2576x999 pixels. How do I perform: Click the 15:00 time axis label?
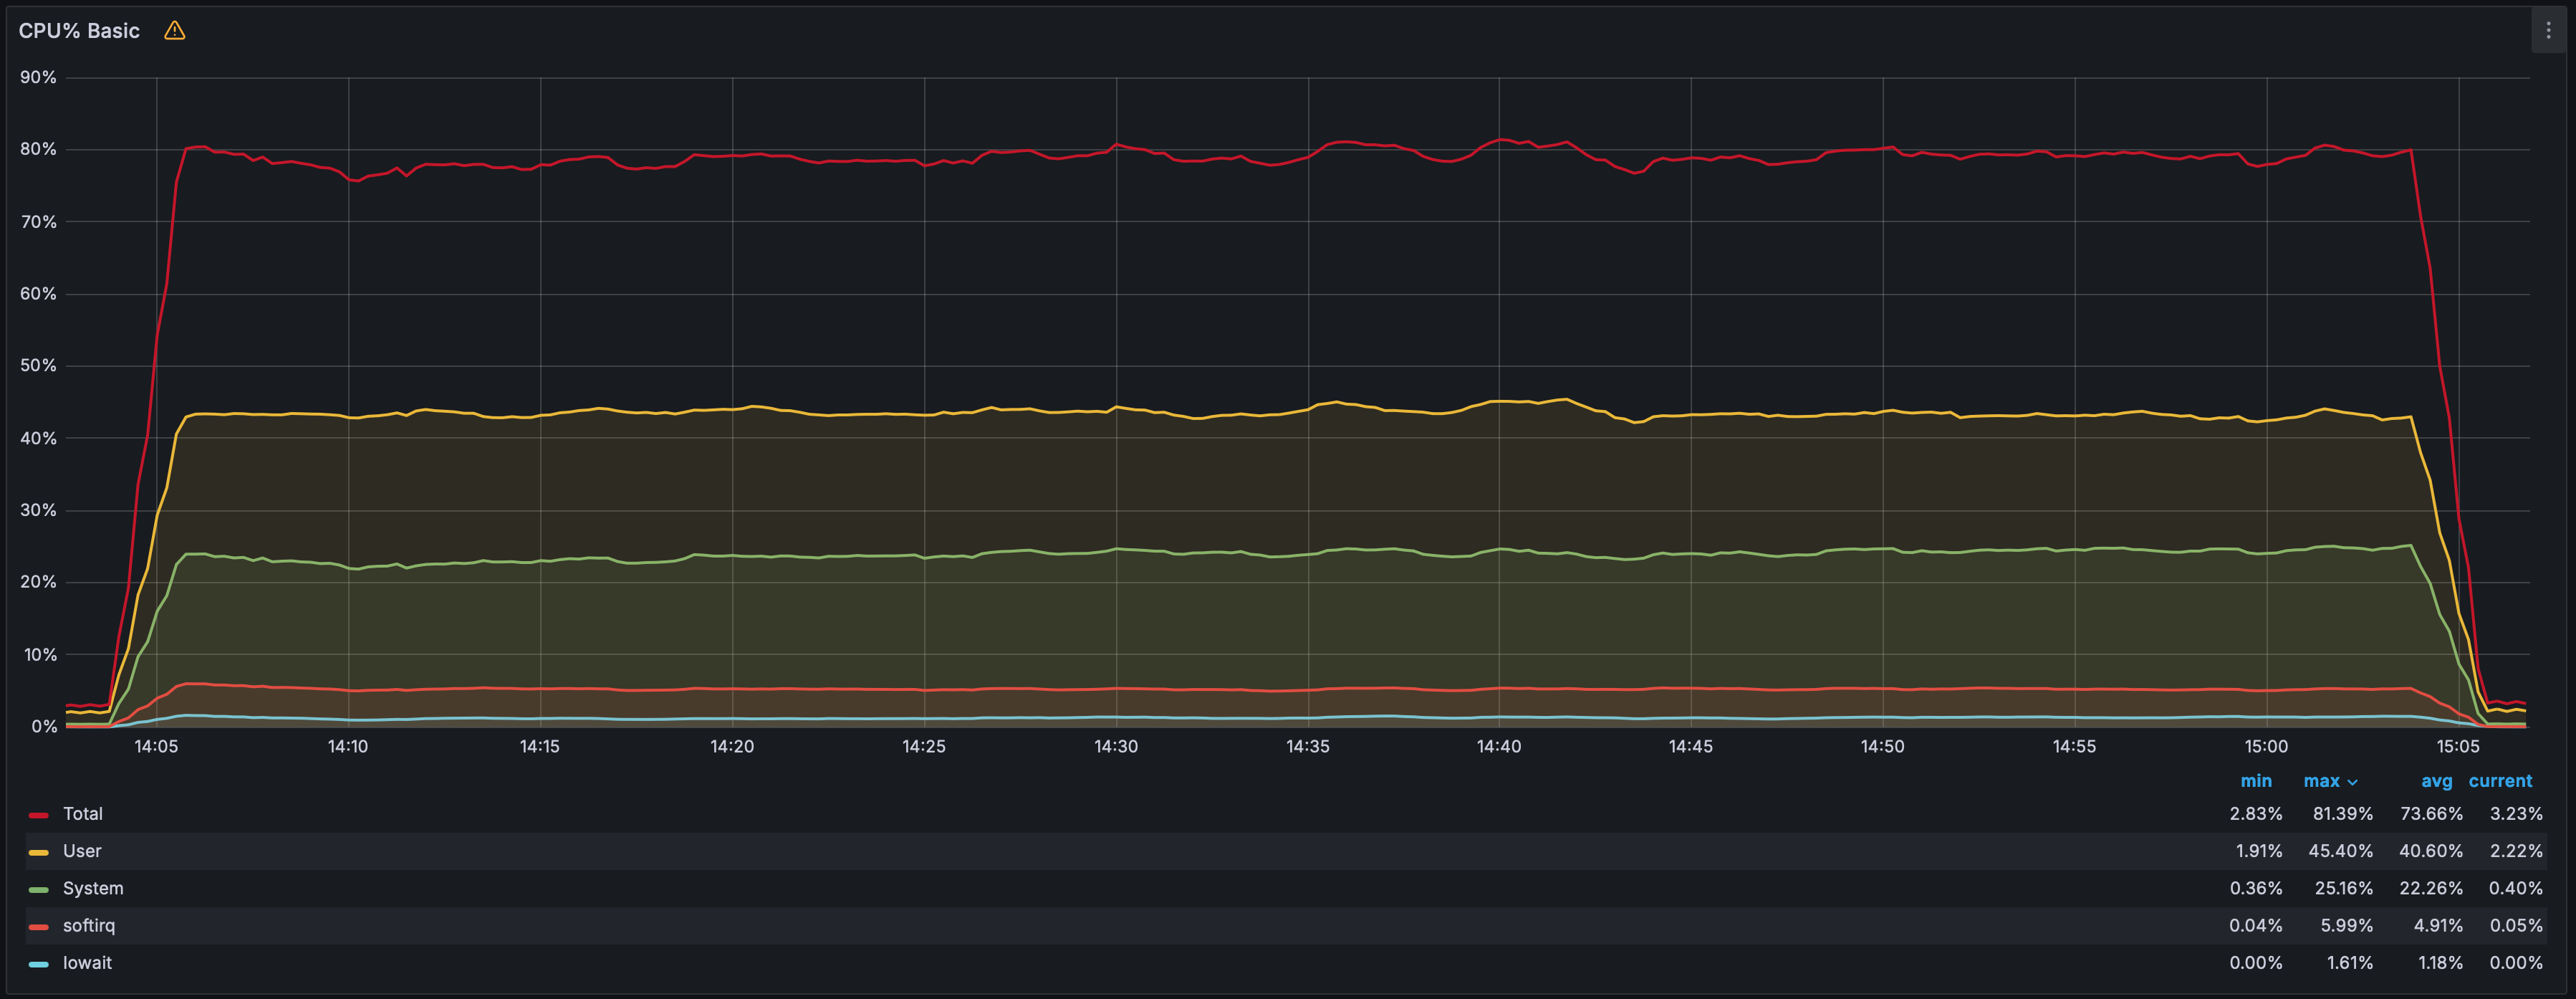coord(2266,747)
